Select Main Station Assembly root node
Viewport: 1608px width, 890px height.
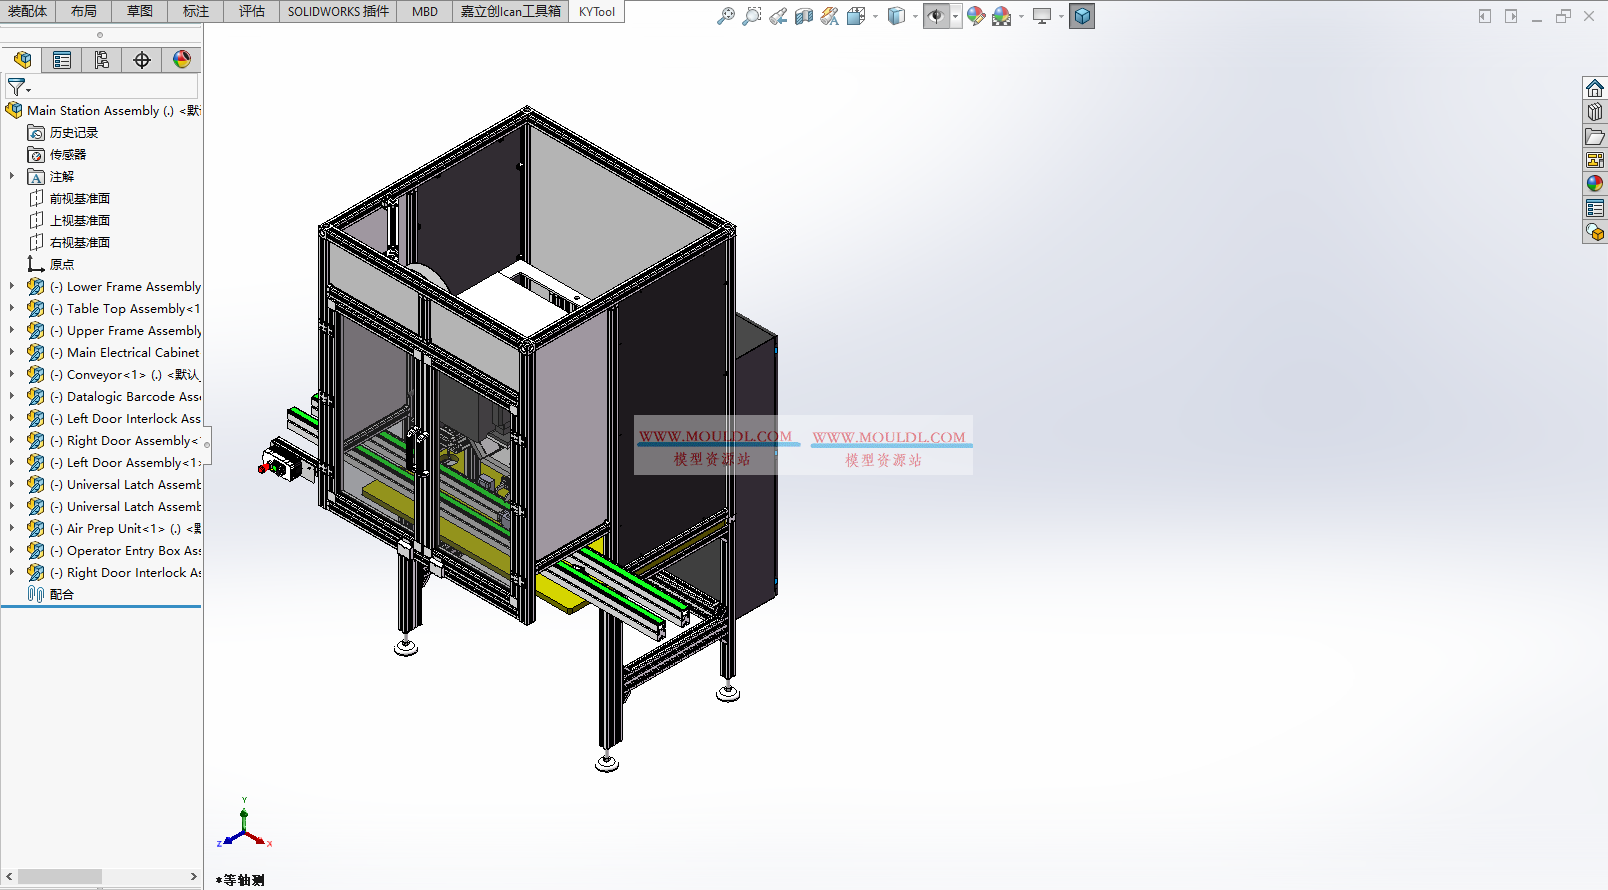click(x=102, y=110)
